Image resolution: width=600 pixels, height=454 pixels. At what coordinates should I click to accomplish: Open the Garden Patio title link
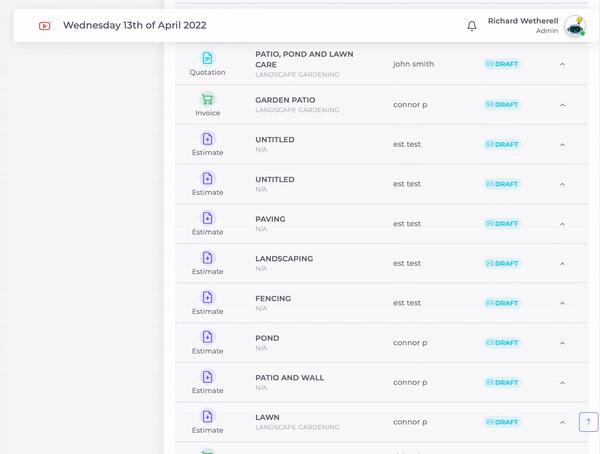285,100
